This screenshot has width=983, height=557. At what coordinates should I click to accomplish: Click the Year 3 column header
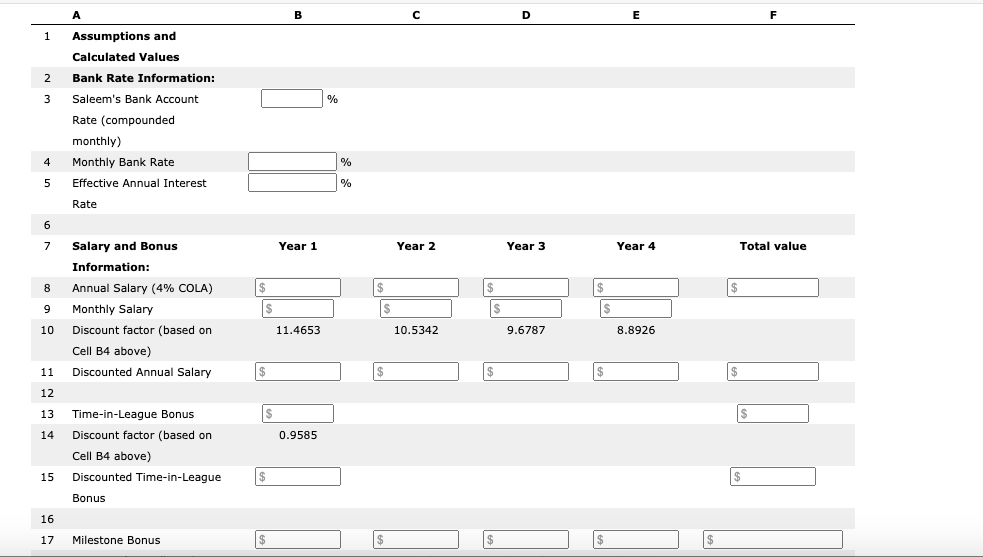(x=526, y=246)
